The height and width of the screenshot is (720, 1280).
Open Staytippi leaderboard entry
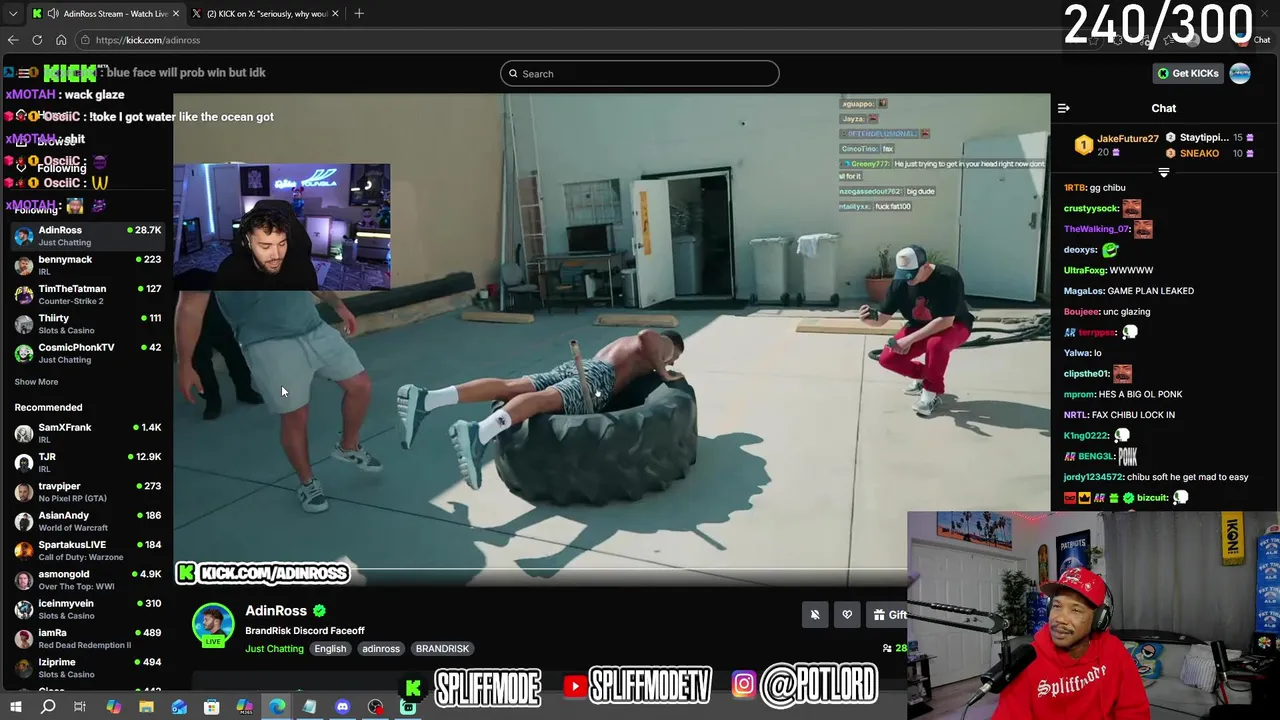coord(1210,138)
